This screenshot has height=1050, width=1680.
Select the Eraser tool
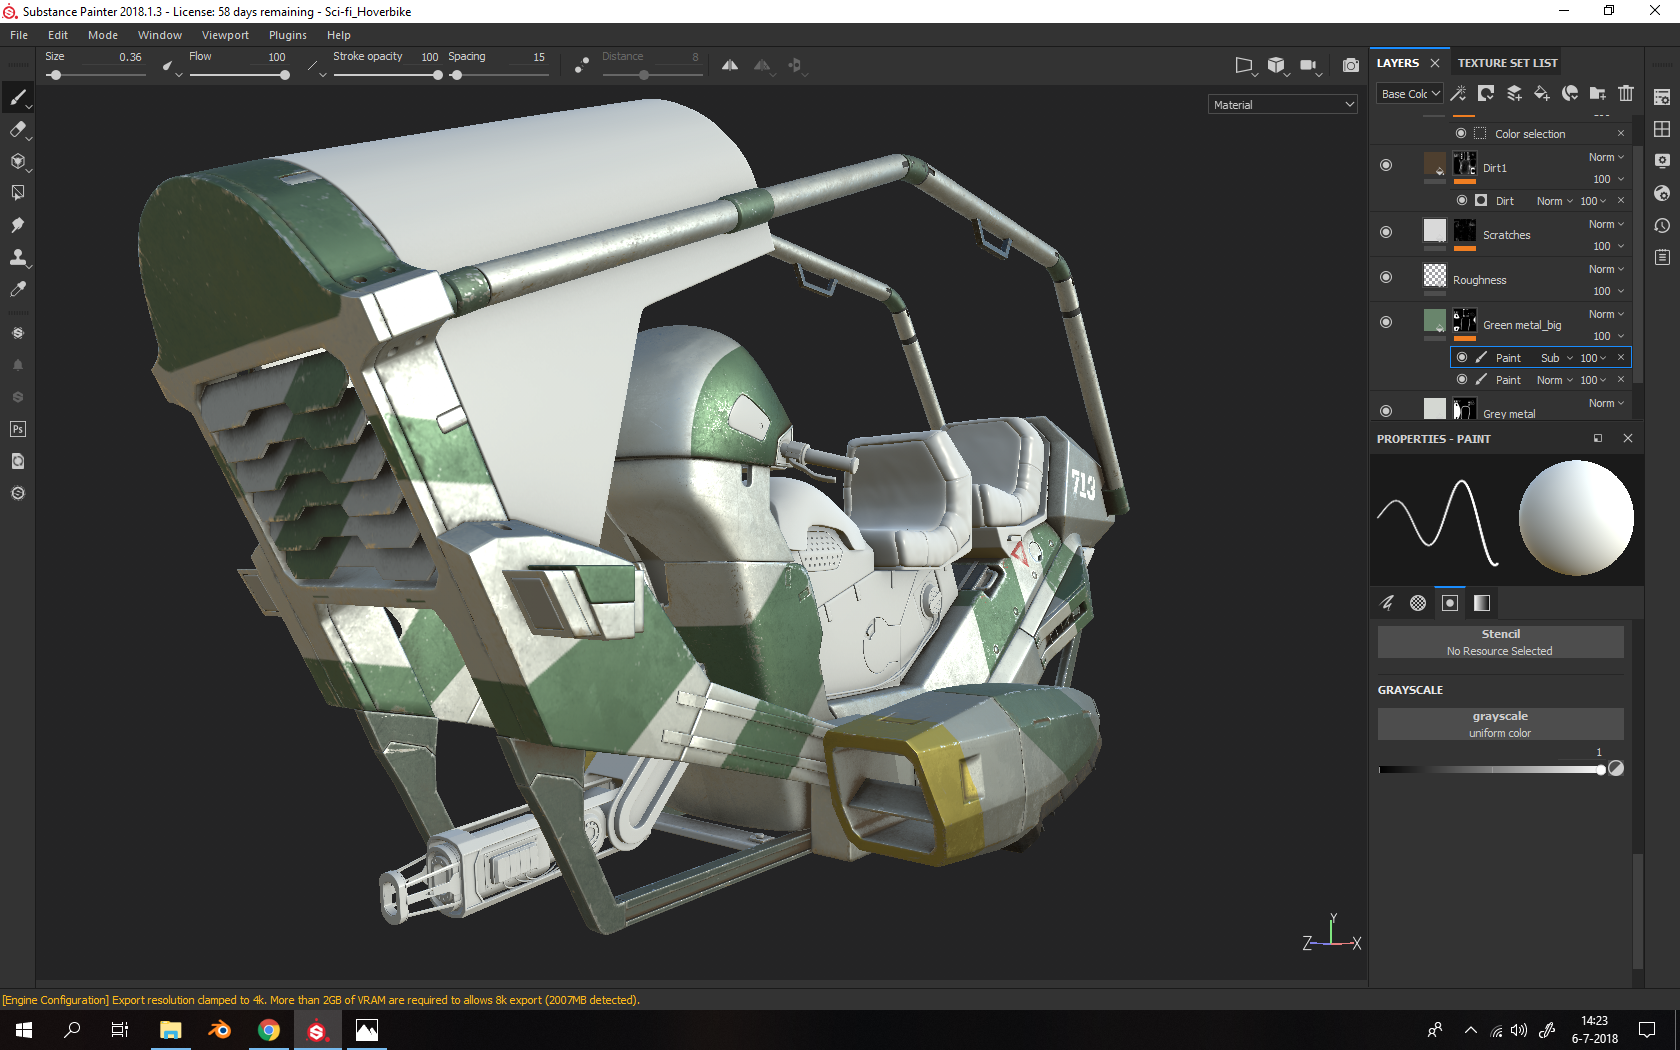coord(17,129)
